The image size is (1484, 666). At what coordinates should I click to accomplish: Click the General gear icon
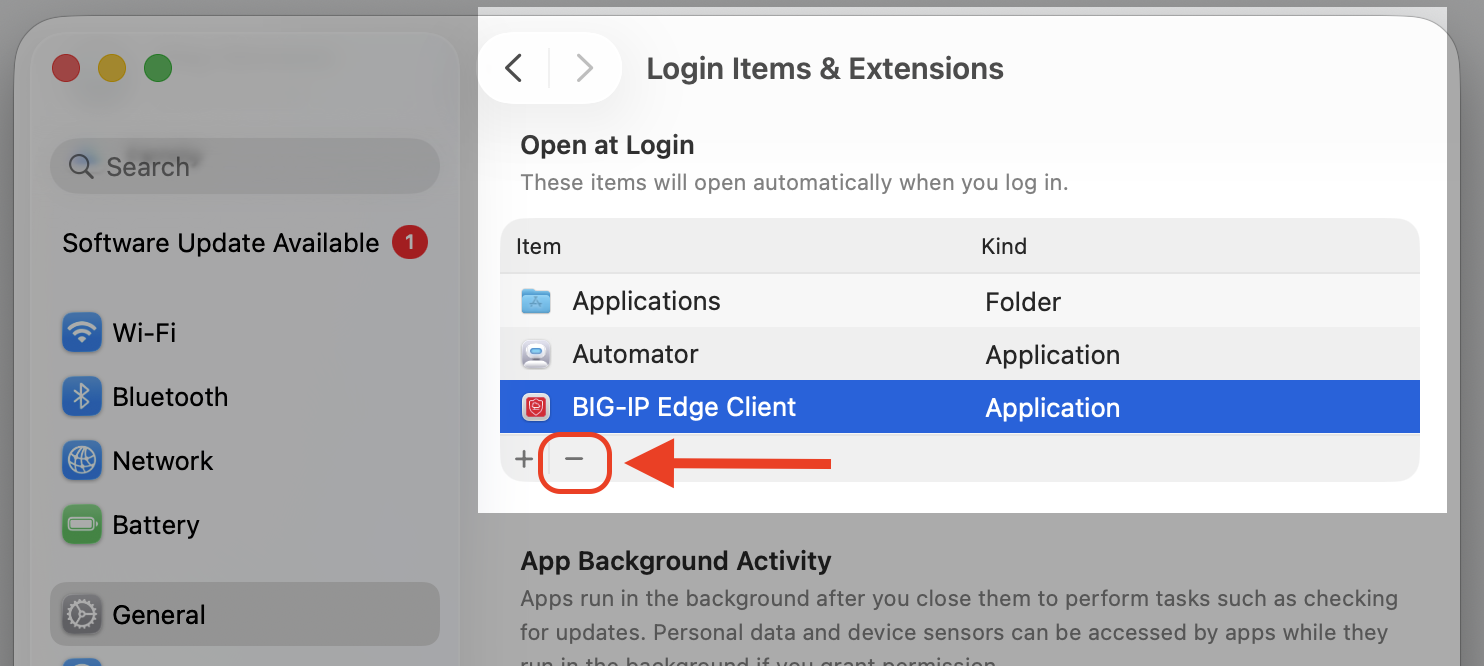[x=81, y=614]
